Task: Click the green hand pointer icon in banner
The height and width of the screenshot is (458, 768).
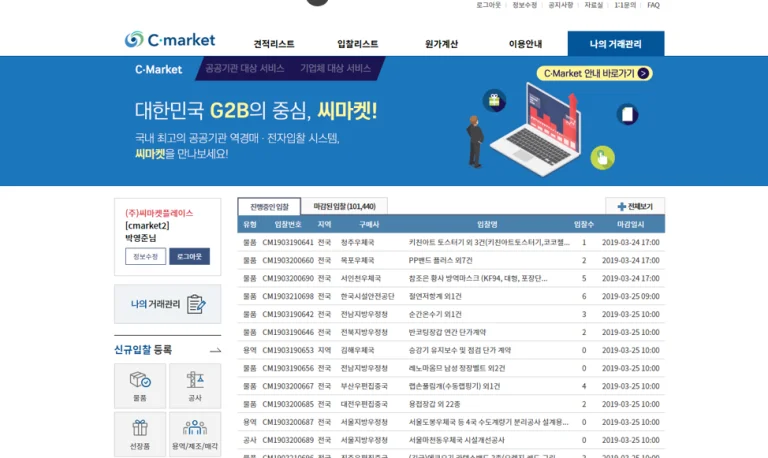Action: pyautogui.click(x=602, y=158)
